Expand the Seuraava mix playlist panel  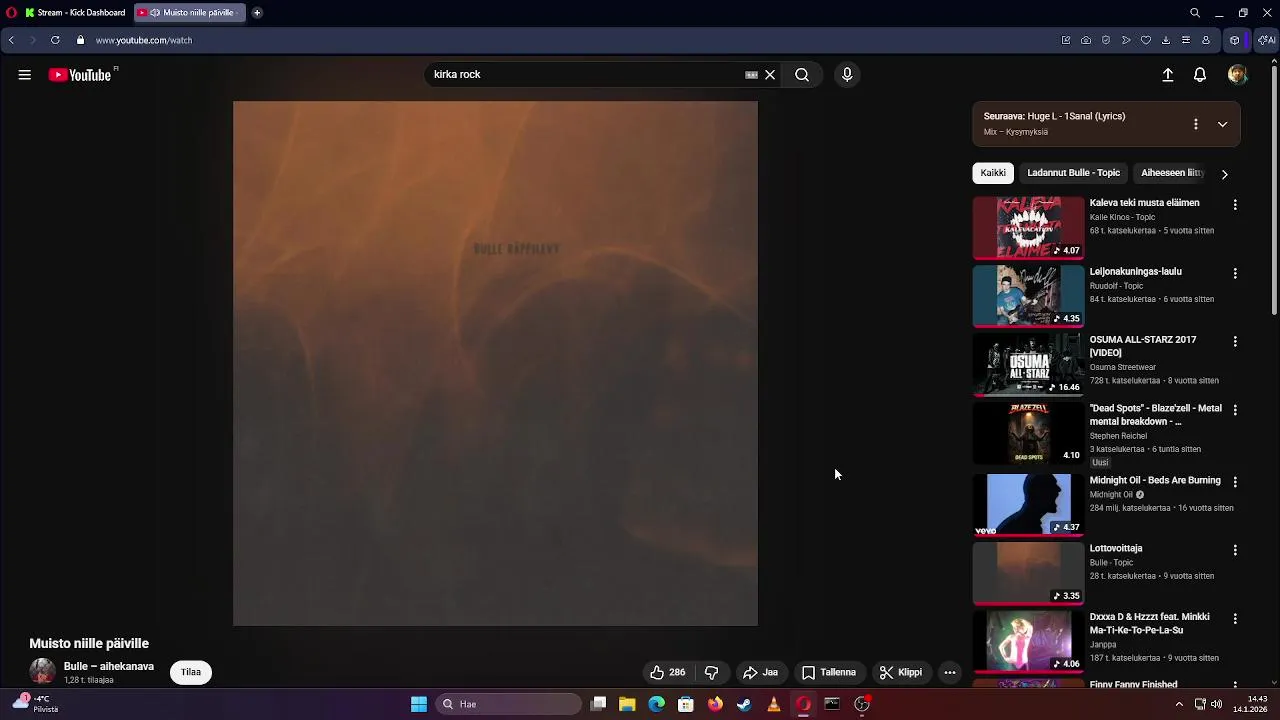[1222, 124]
